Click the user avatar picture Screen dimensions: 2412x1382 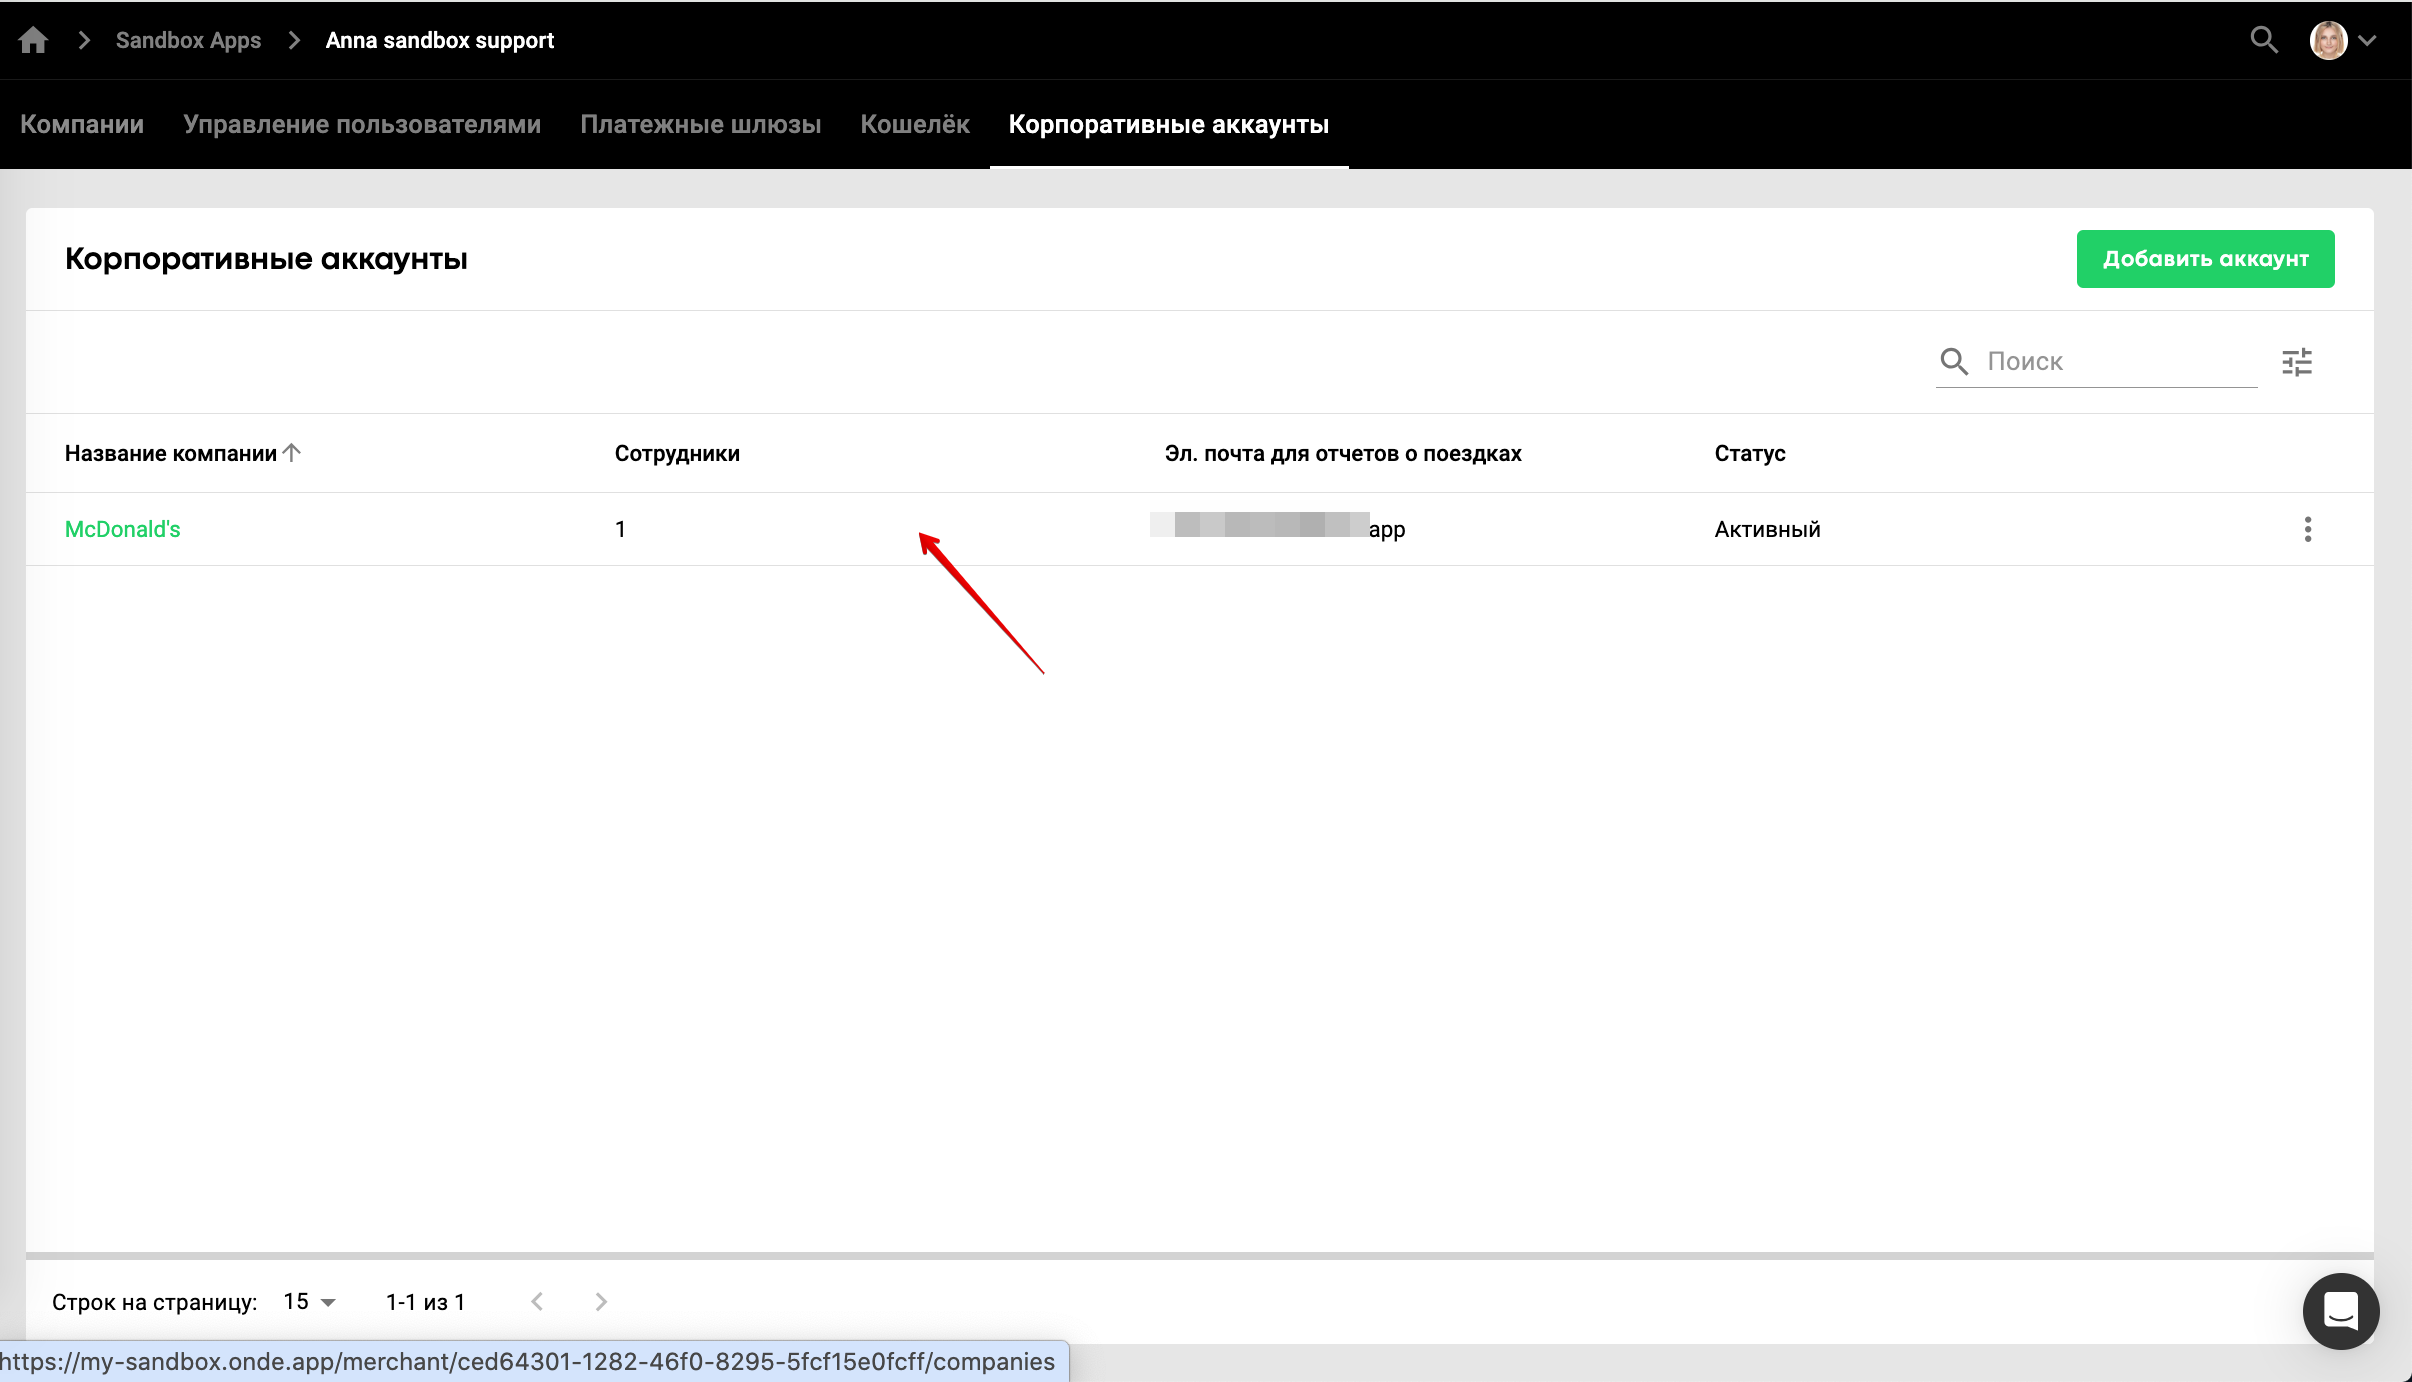(2328, 40)
